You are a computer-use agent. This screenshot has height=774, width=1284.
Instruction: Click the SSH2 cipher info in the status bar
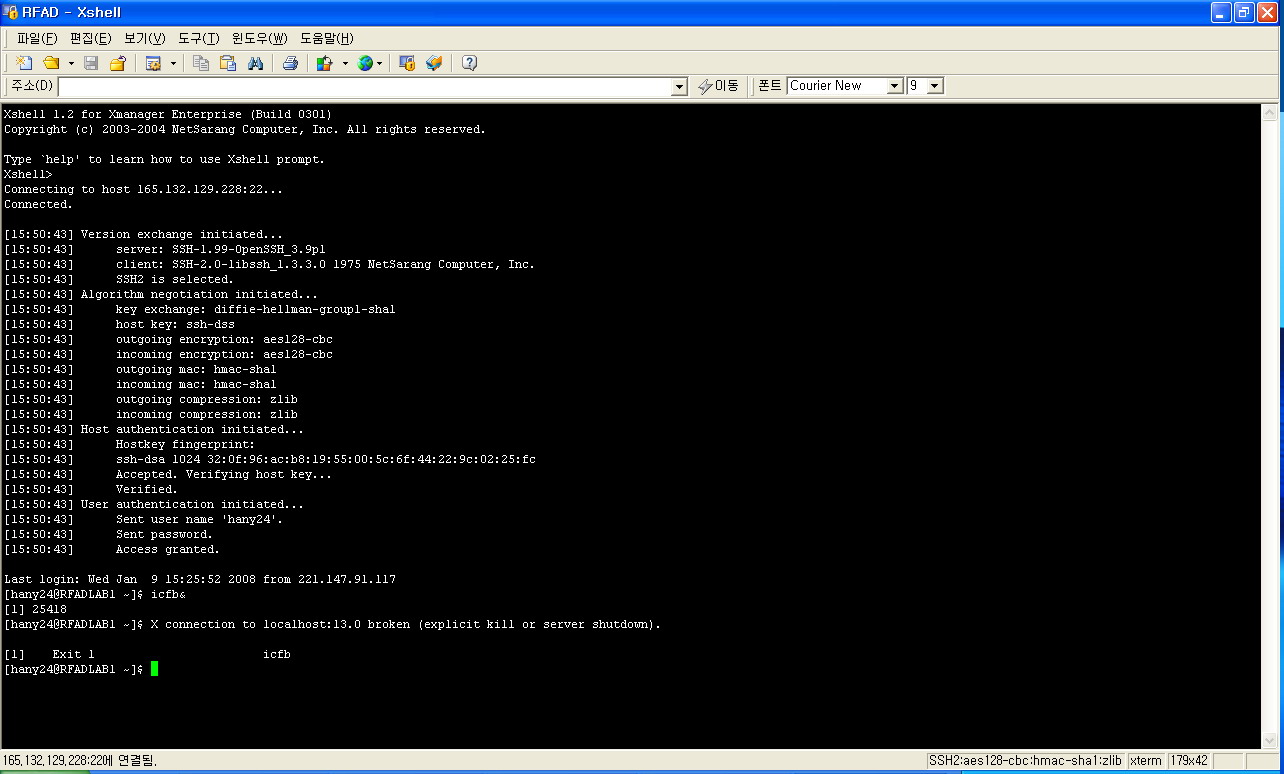[1025, 760]
